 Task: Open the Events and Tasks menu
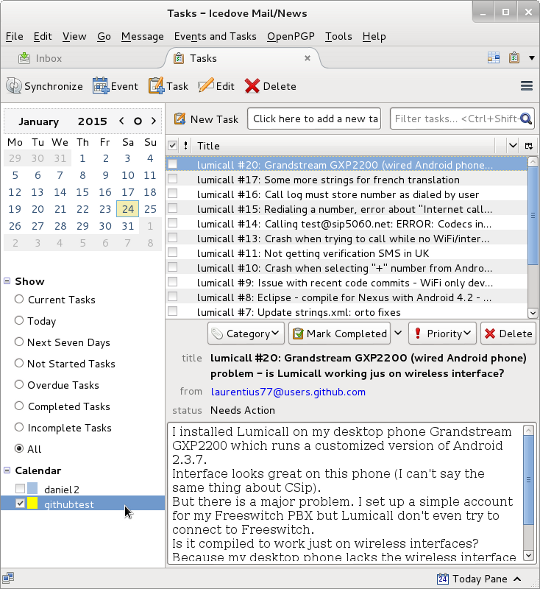(215, 36)
